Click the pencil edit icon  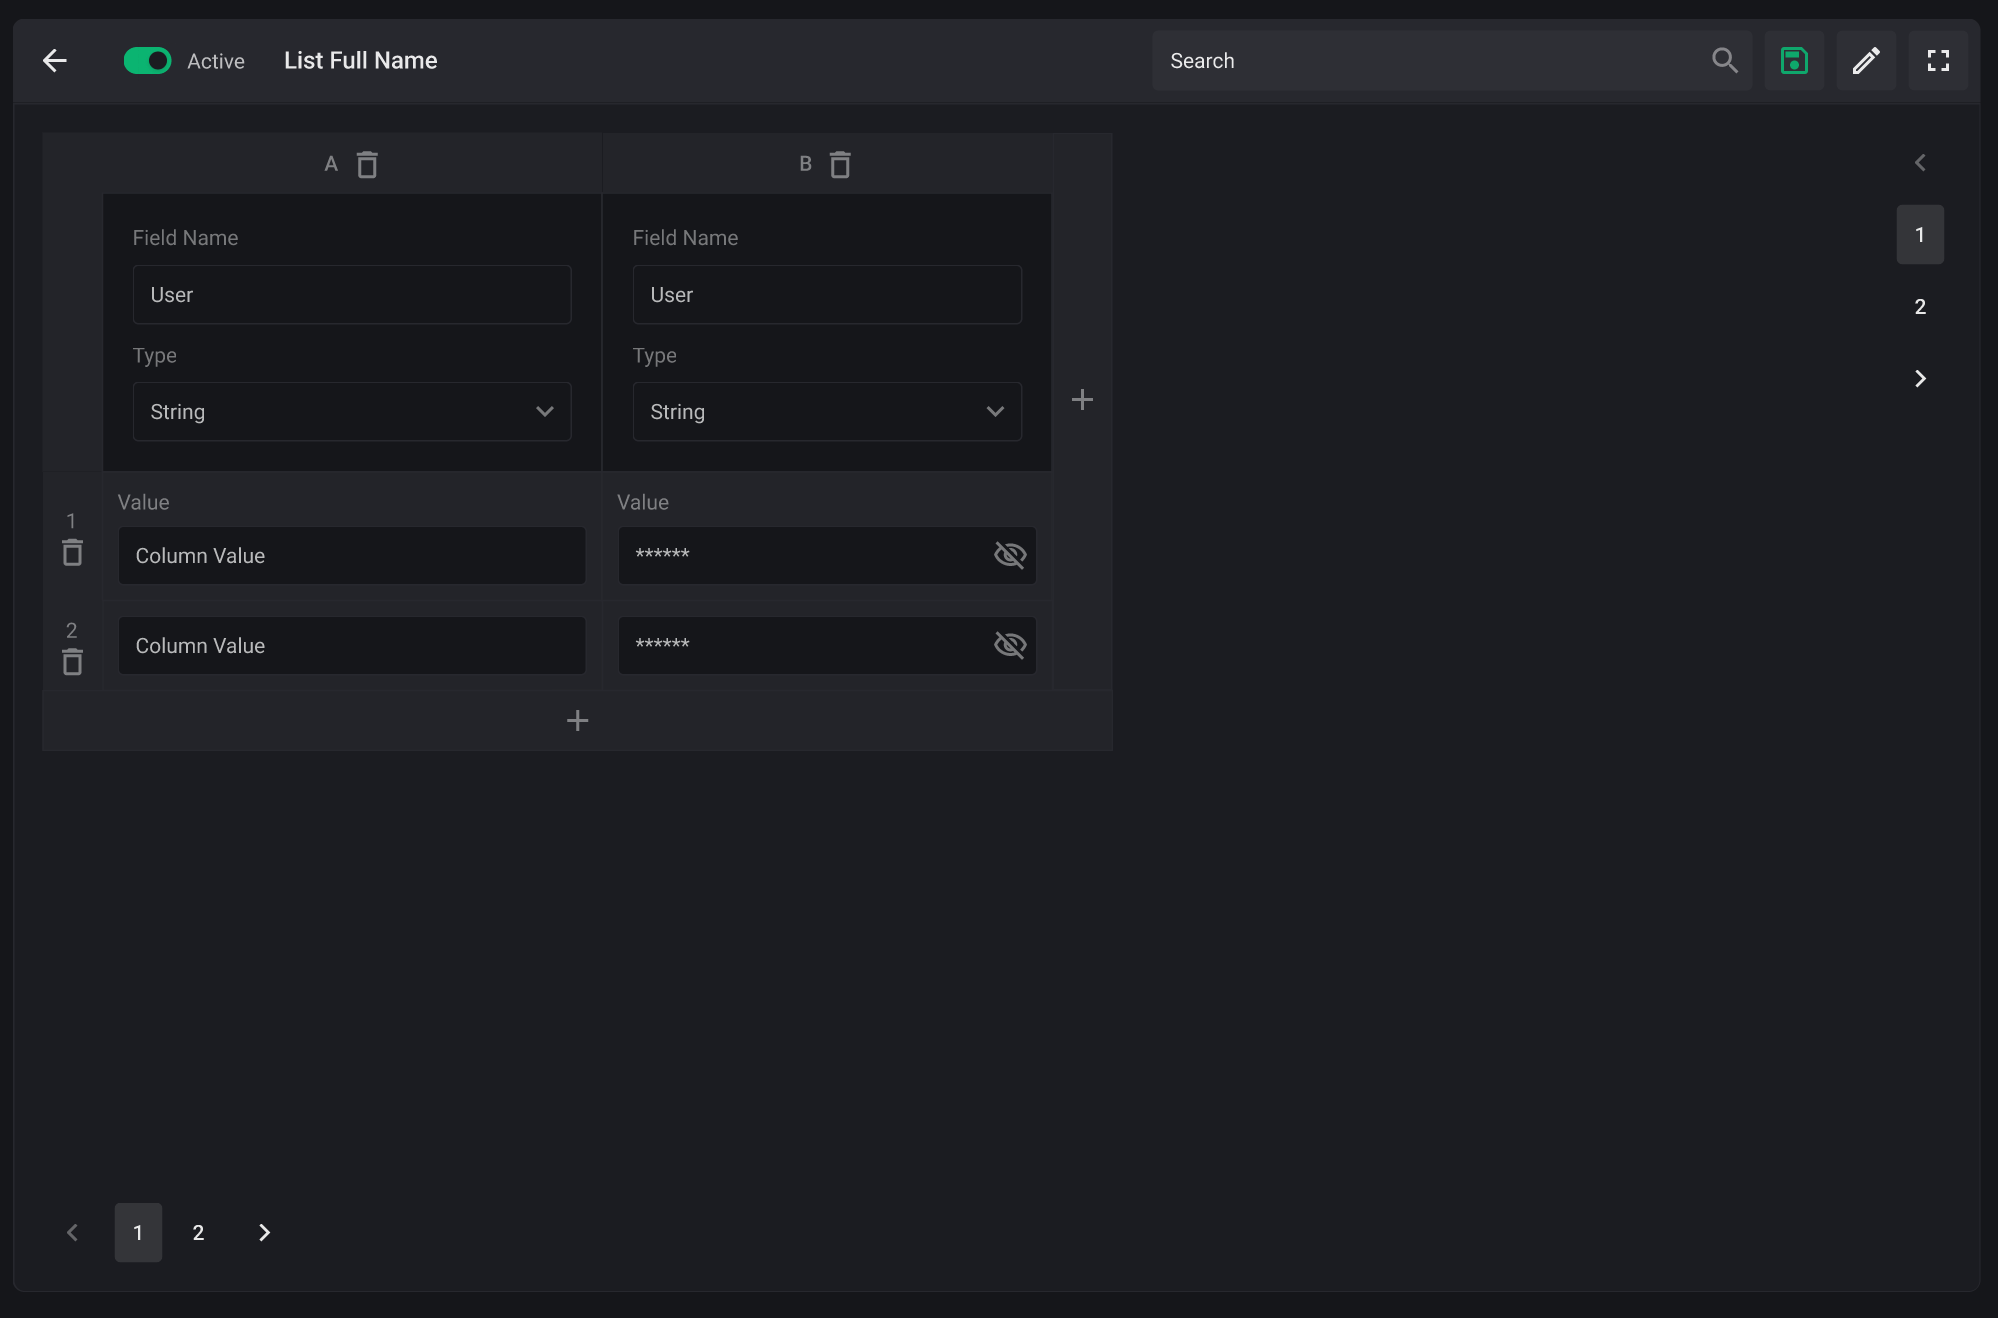click(1865, 61)
